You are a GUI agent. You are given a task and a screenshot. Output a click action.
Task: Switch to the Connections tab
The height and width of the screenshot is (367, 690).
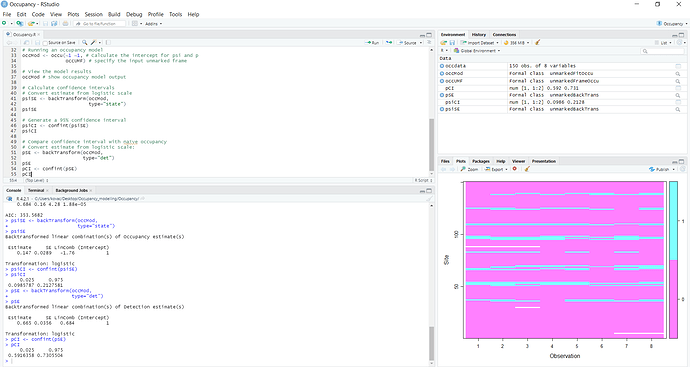click(x=504, y=35)
